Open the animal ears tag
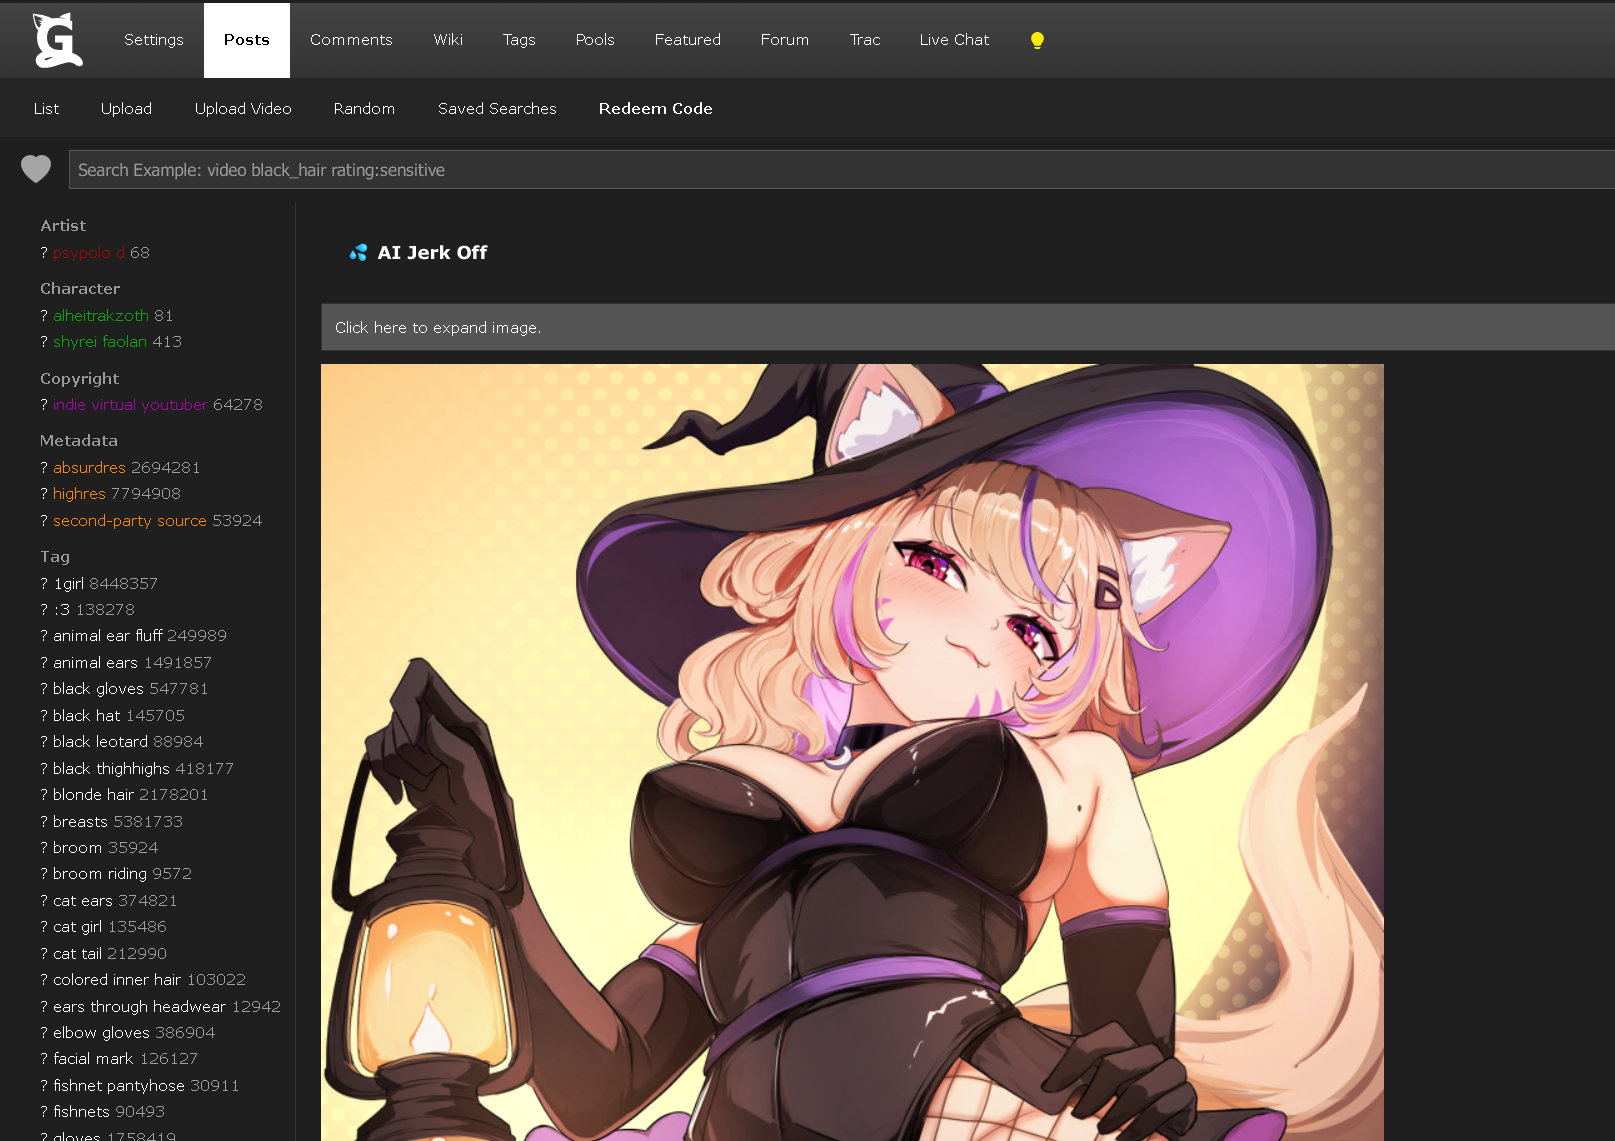 point(95,663)
